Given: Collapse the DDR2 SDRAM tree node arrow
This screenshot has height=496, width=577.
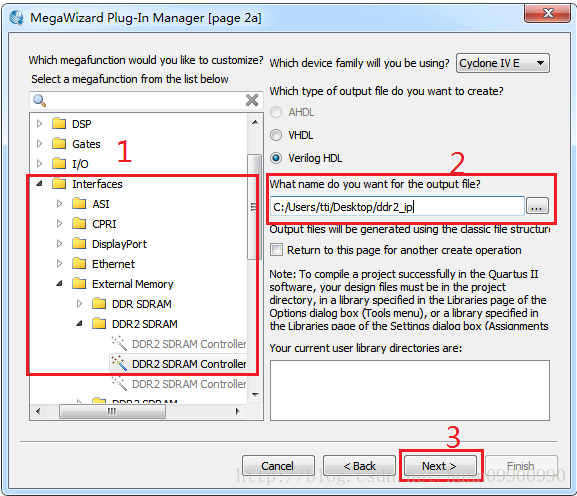Looking at the screenshot, I should tap(79, 323).
